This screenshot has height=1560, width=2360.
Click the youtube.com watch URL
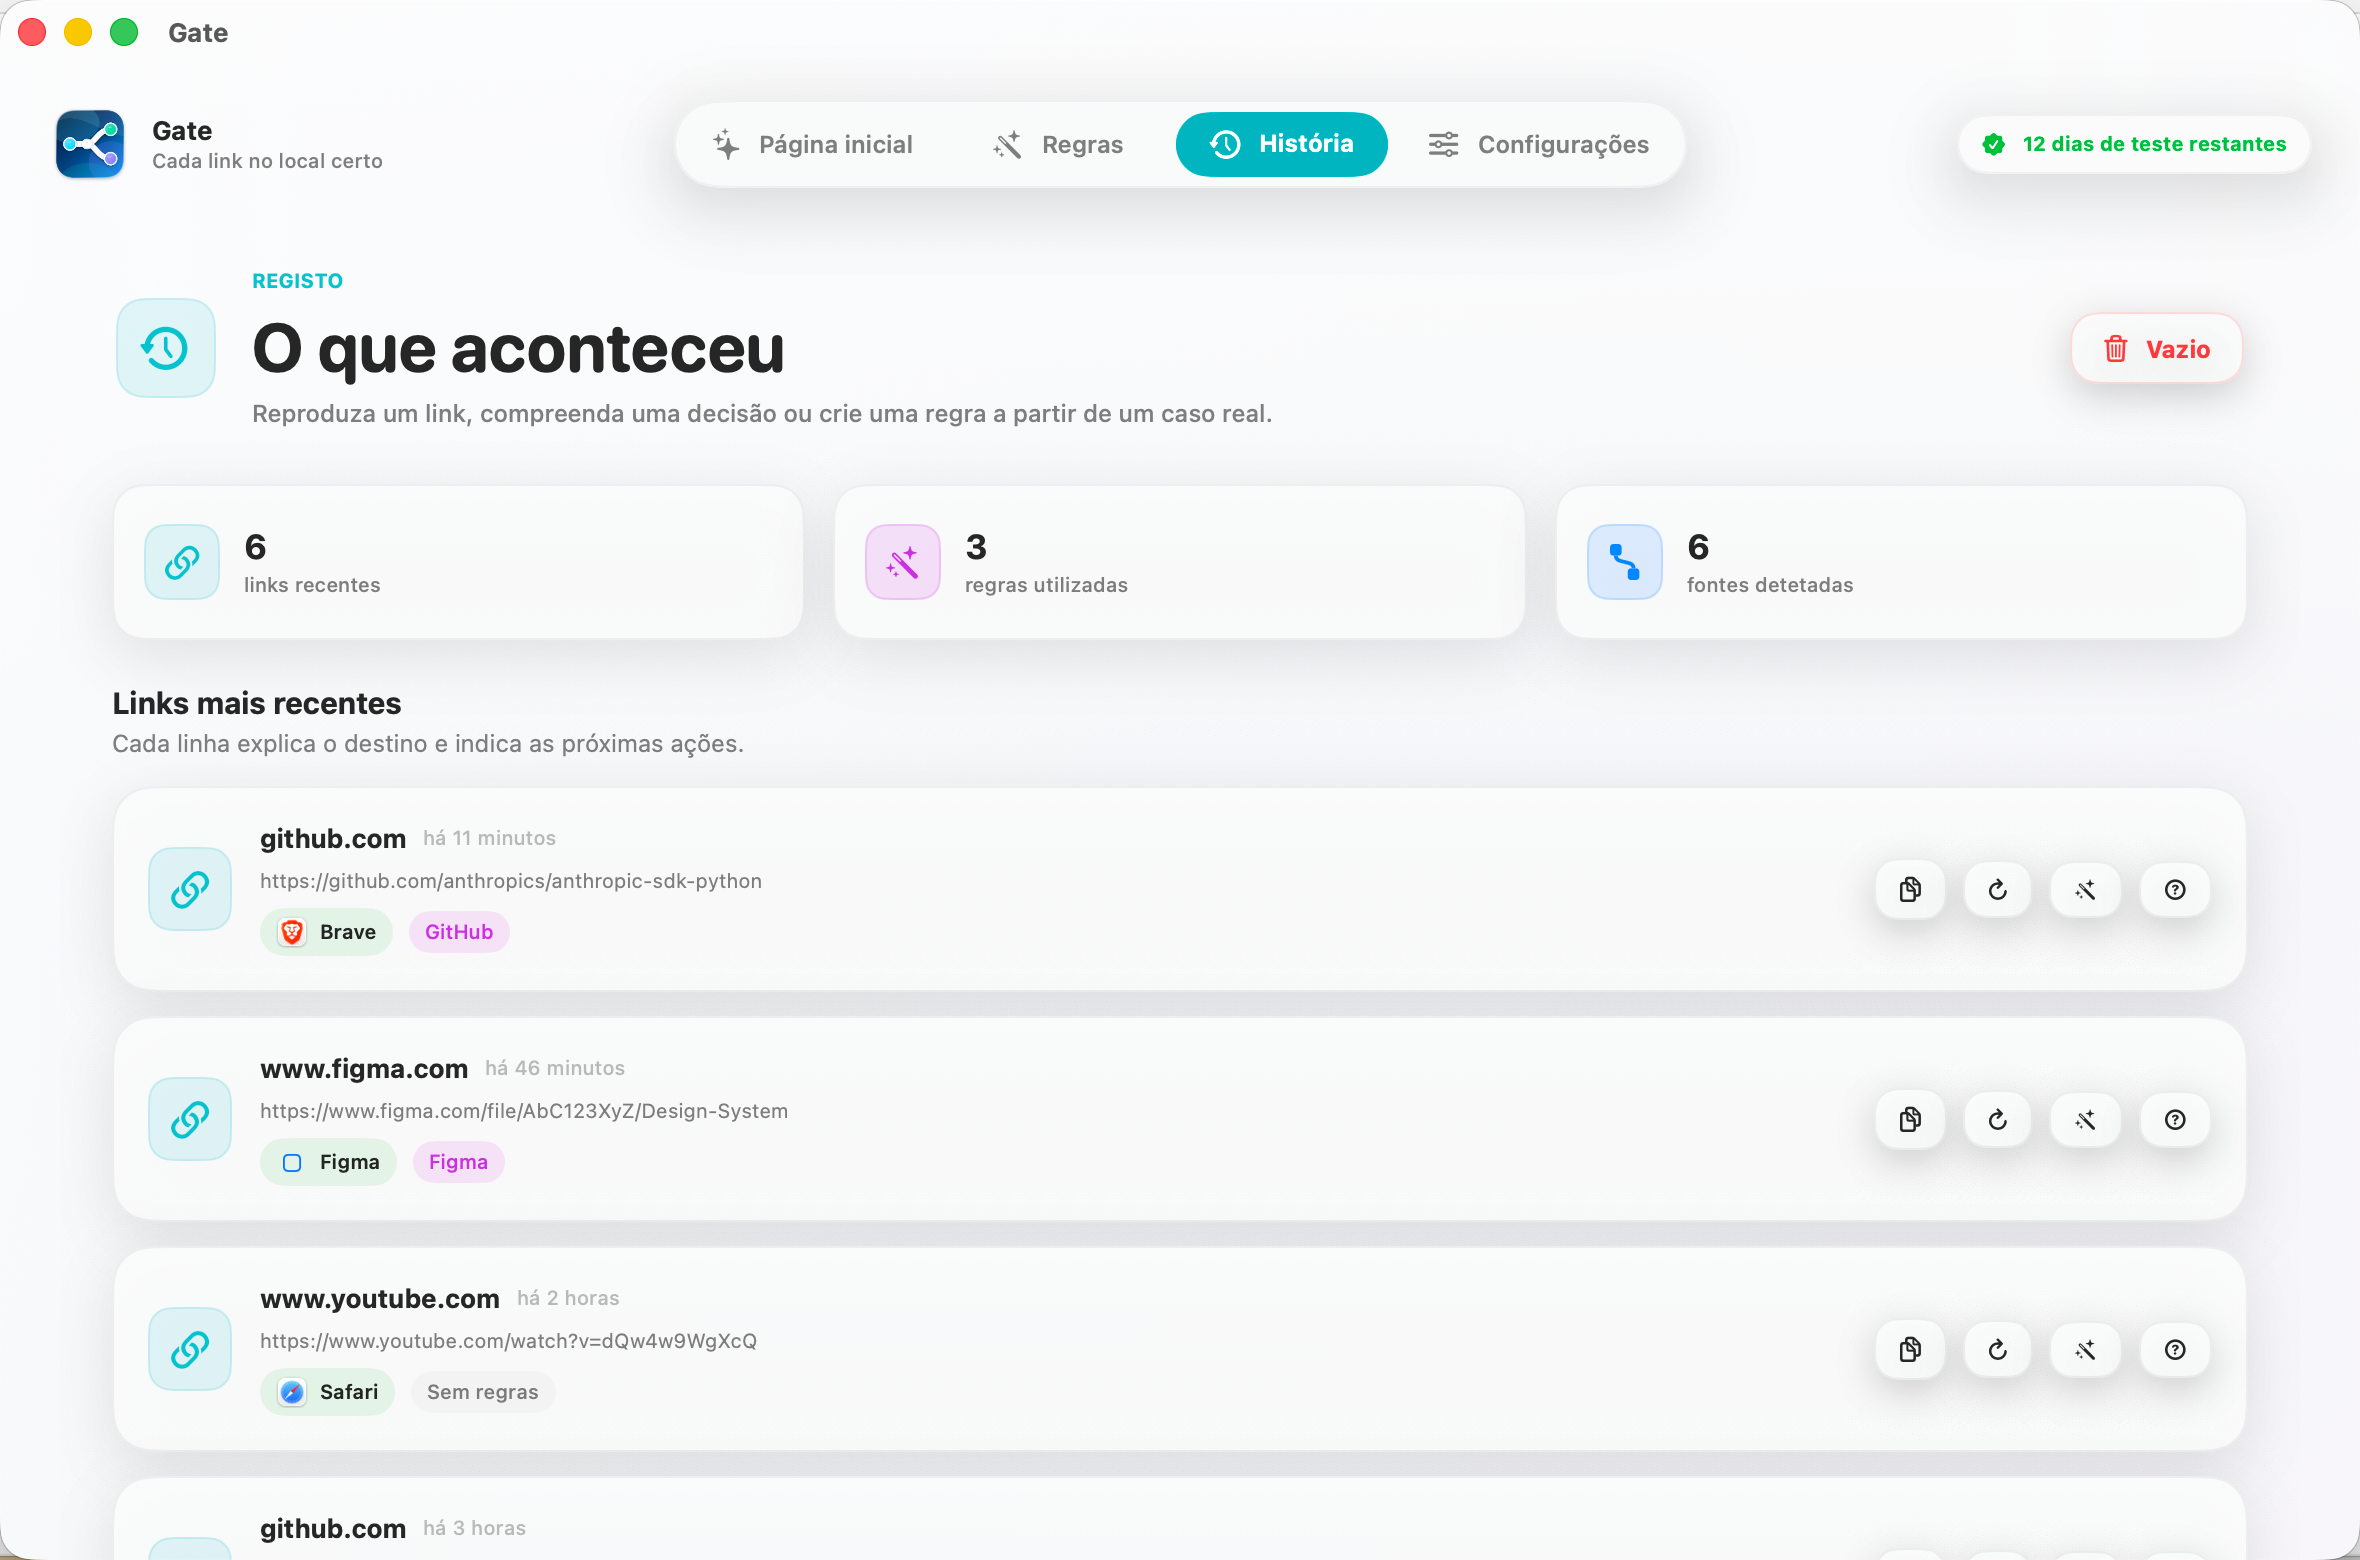pos(508,1341)
